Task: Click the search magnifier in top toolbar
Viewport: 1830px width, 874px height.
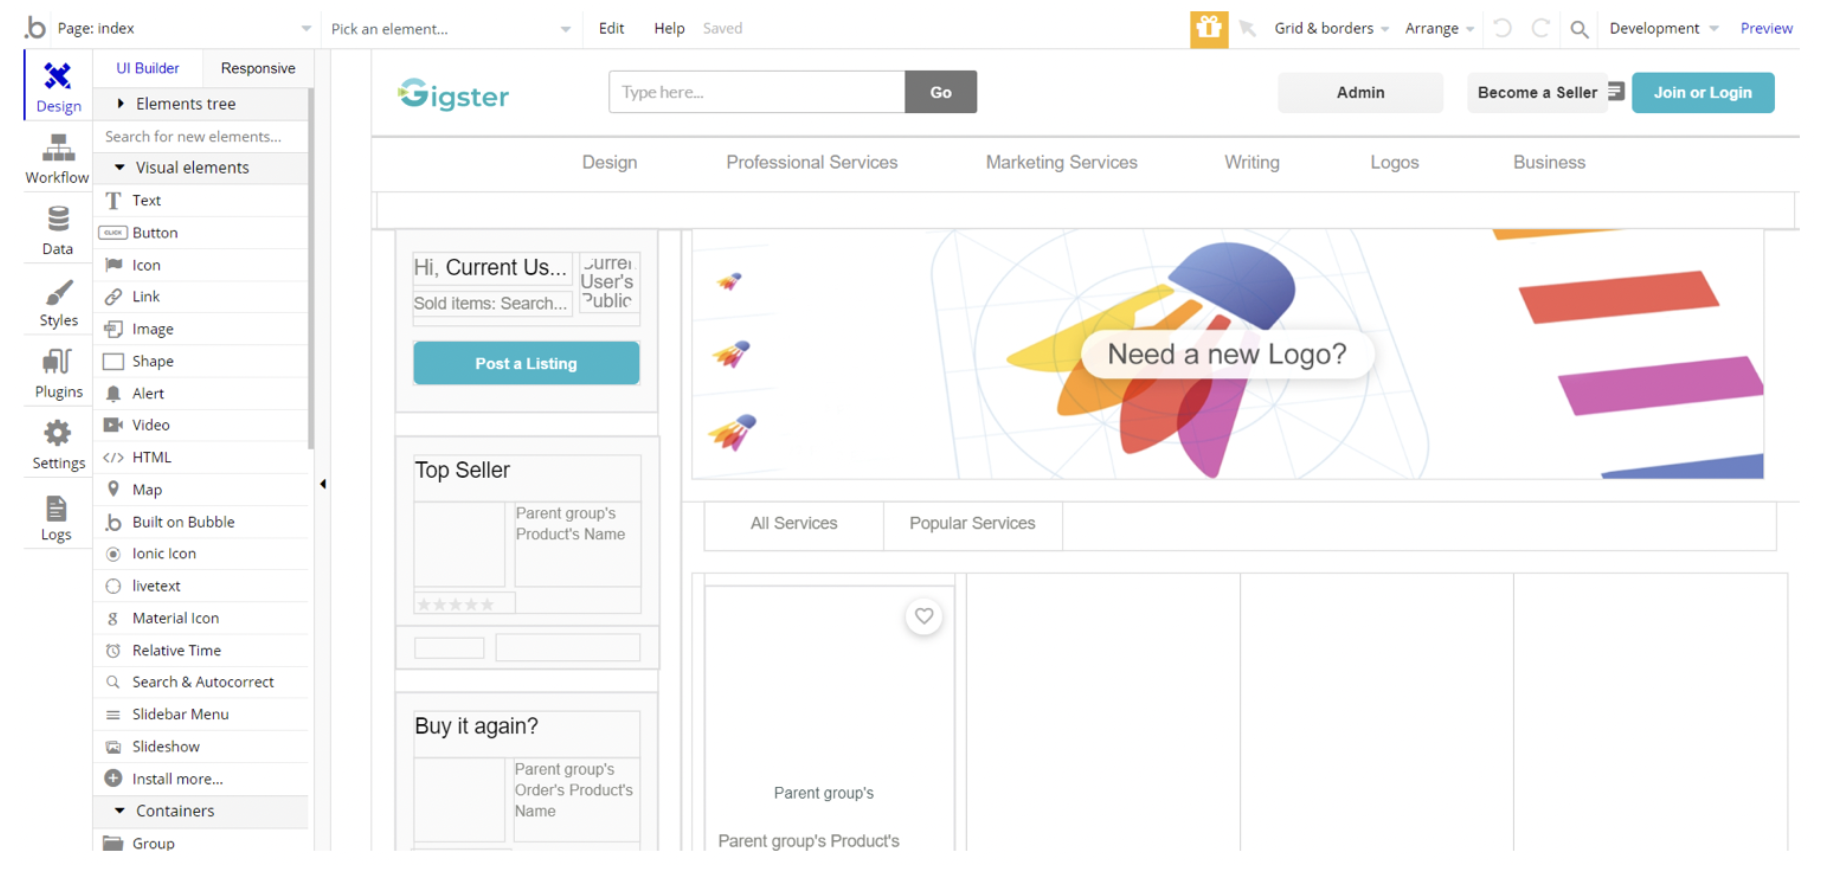Action: [1579, 29]
